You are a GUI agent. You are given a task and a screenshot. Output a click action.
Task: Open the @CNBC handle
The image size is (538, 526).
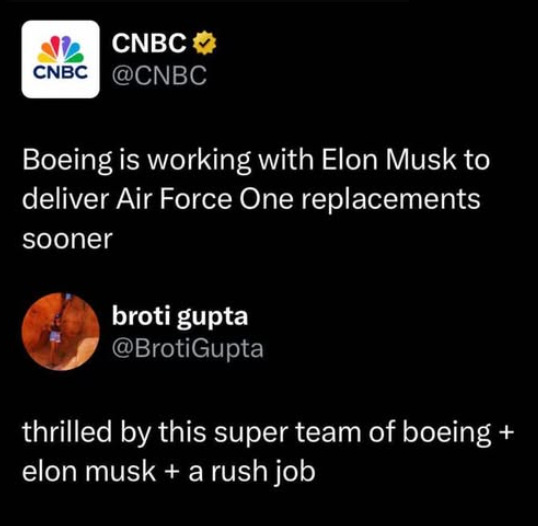[x=160, y=75]
